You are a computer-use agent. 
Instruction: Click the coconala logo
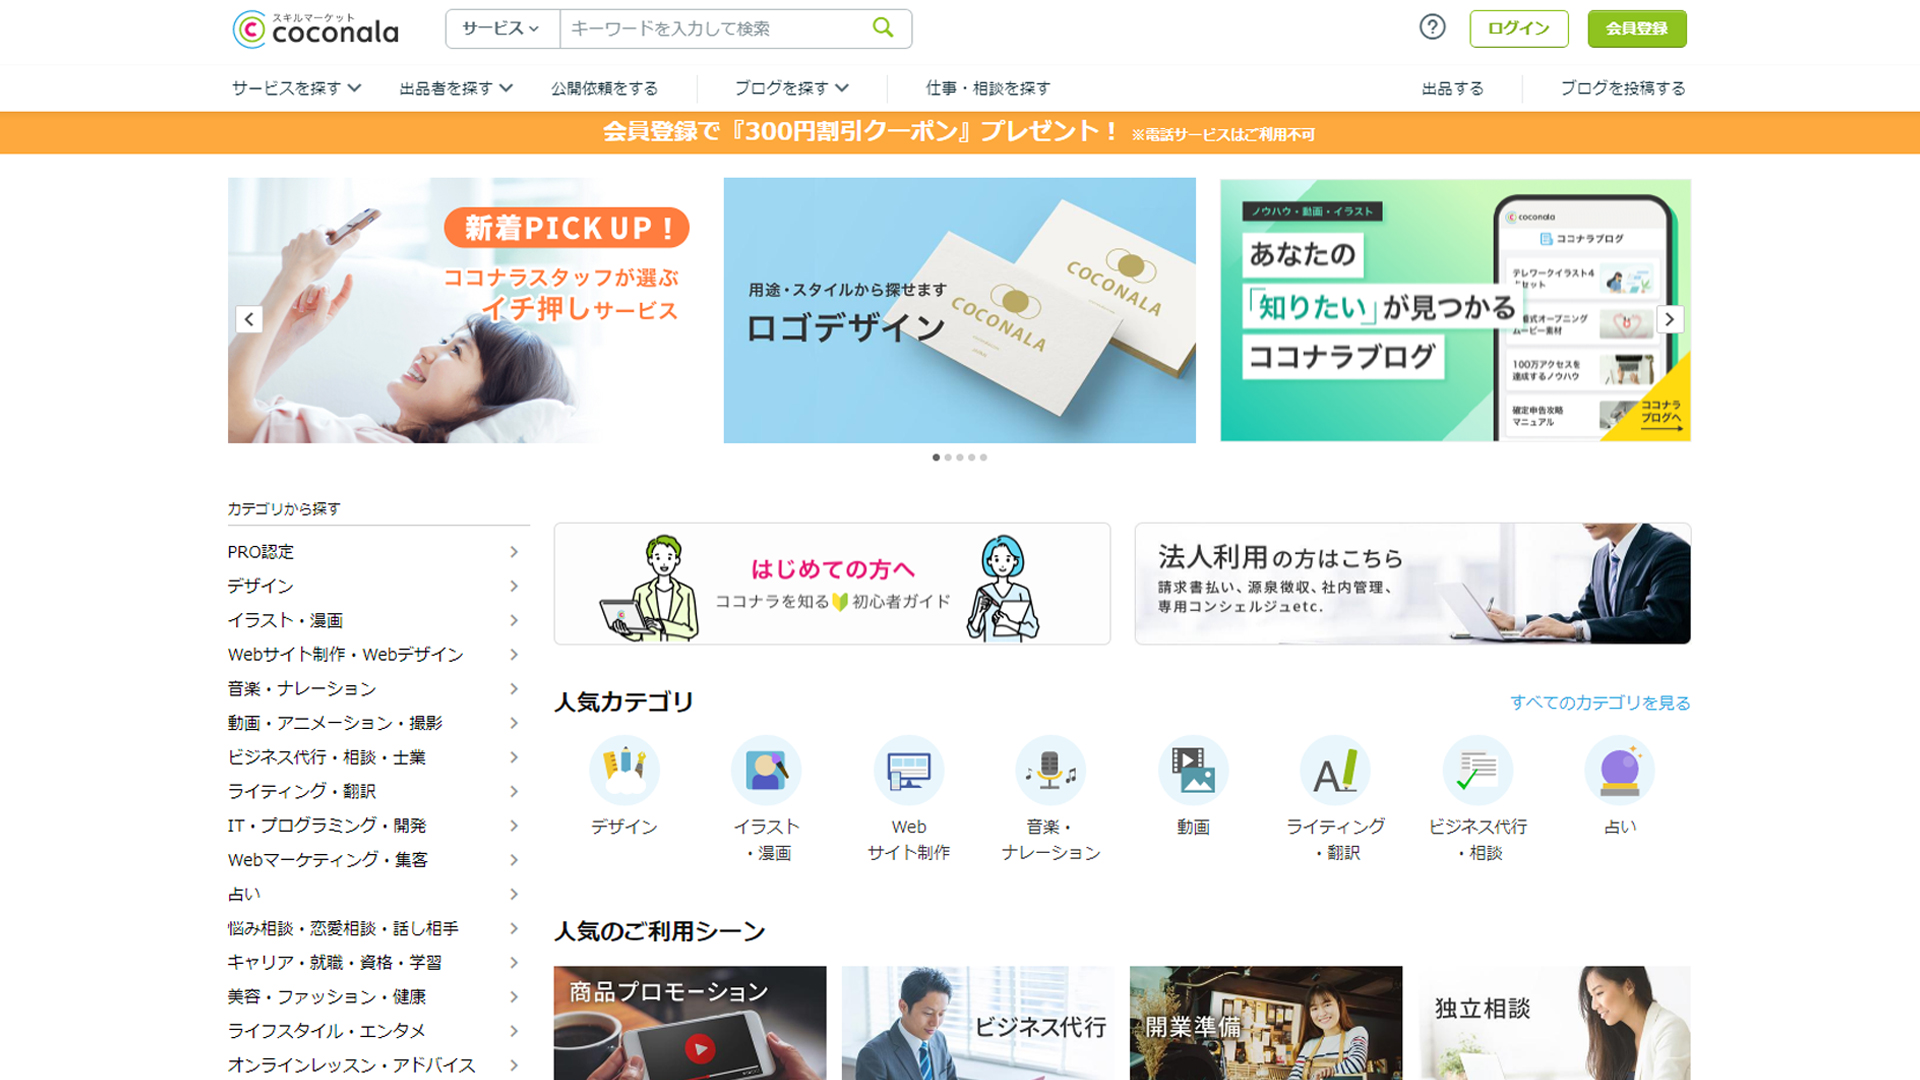[x=316, y=29]
